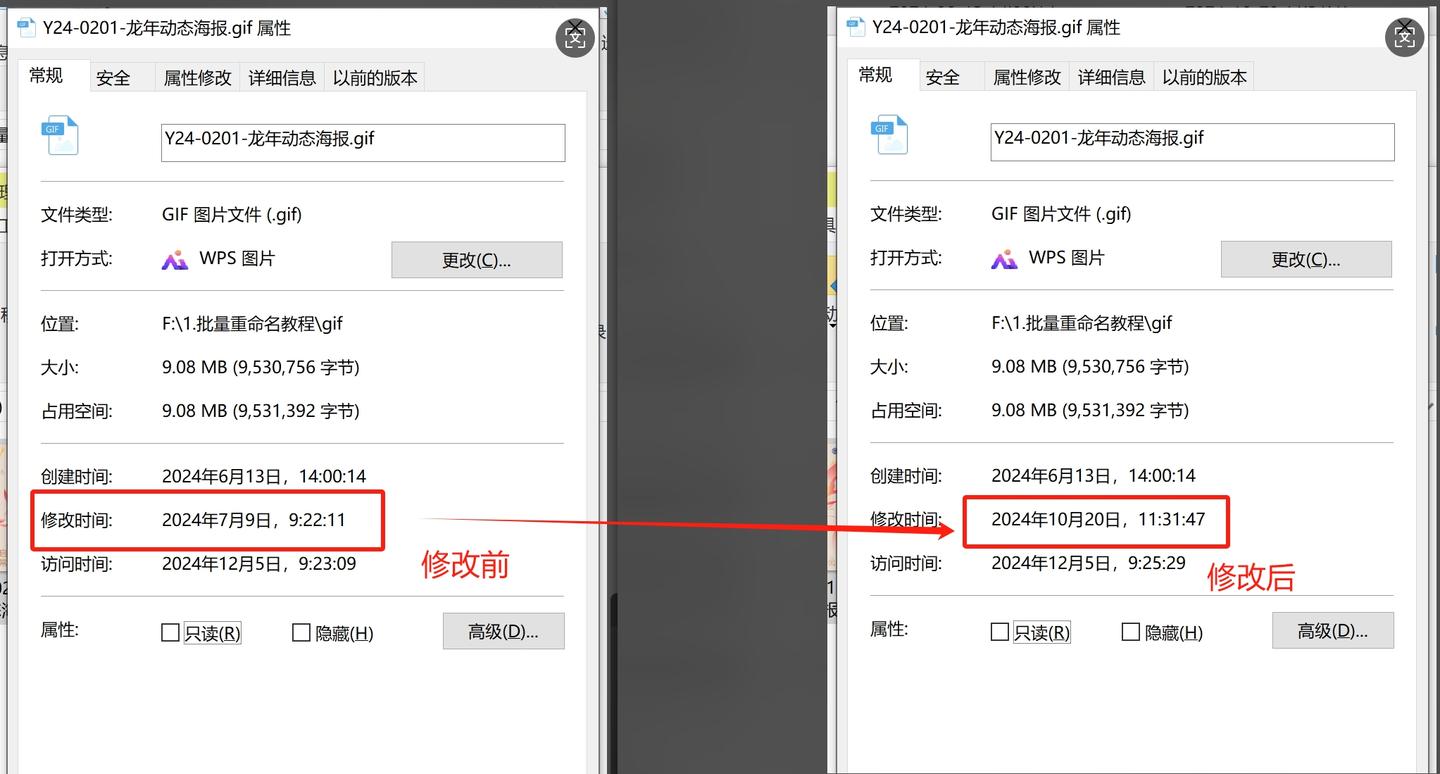The height and width of the screenshot is (774, 1440).
Task: Tick the 隐藏(H) checkbox in left dialog
Action: (301, 632)
